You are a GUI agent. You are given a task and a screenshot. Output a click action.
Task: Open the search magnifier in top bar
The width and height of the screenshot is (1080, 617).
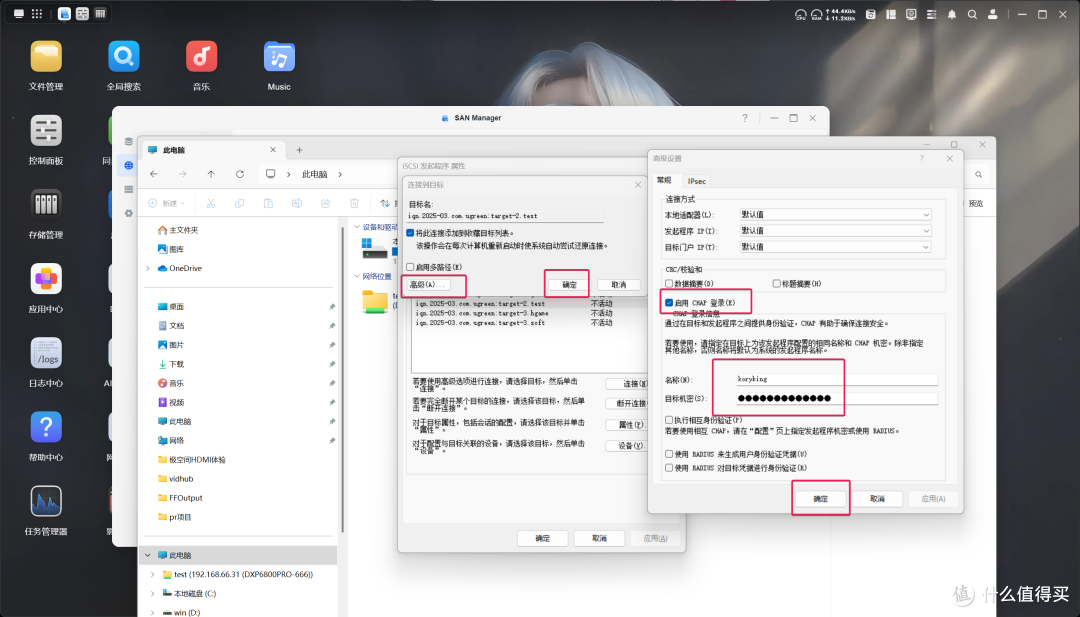[x=972, y=14]
